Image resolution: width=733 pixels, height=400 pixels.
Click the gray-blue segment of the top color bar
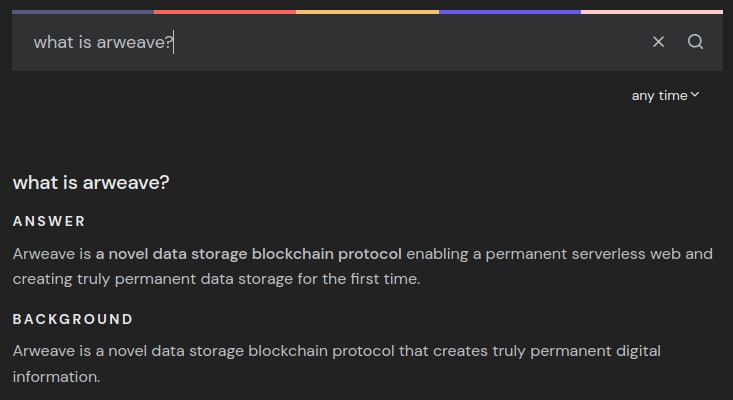click(83, 12)
